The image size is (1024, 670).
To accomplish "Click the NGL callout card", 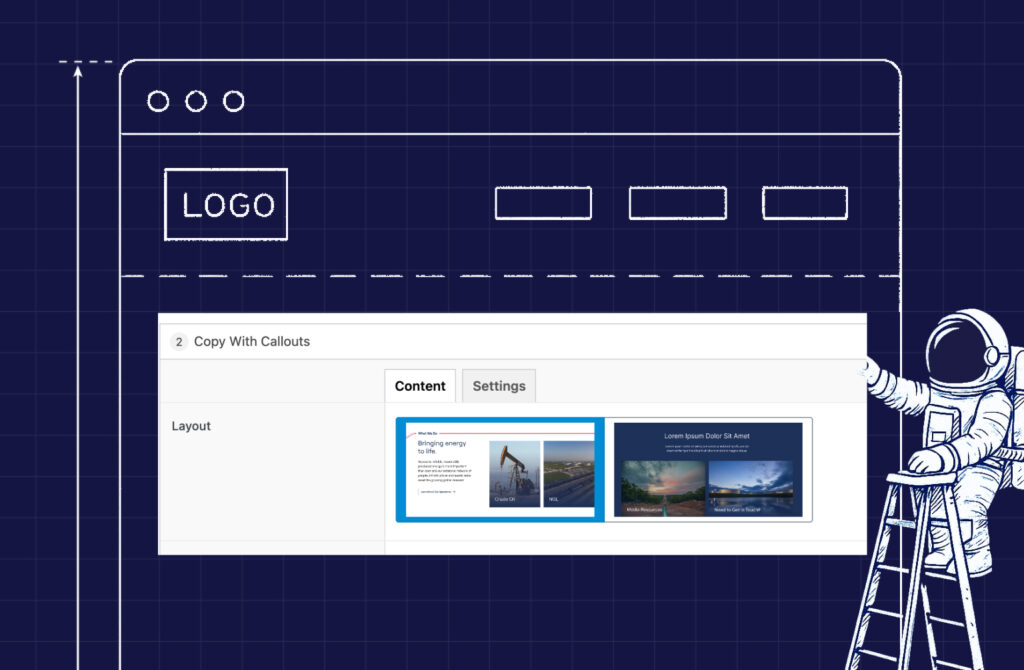I will [568, 473].
